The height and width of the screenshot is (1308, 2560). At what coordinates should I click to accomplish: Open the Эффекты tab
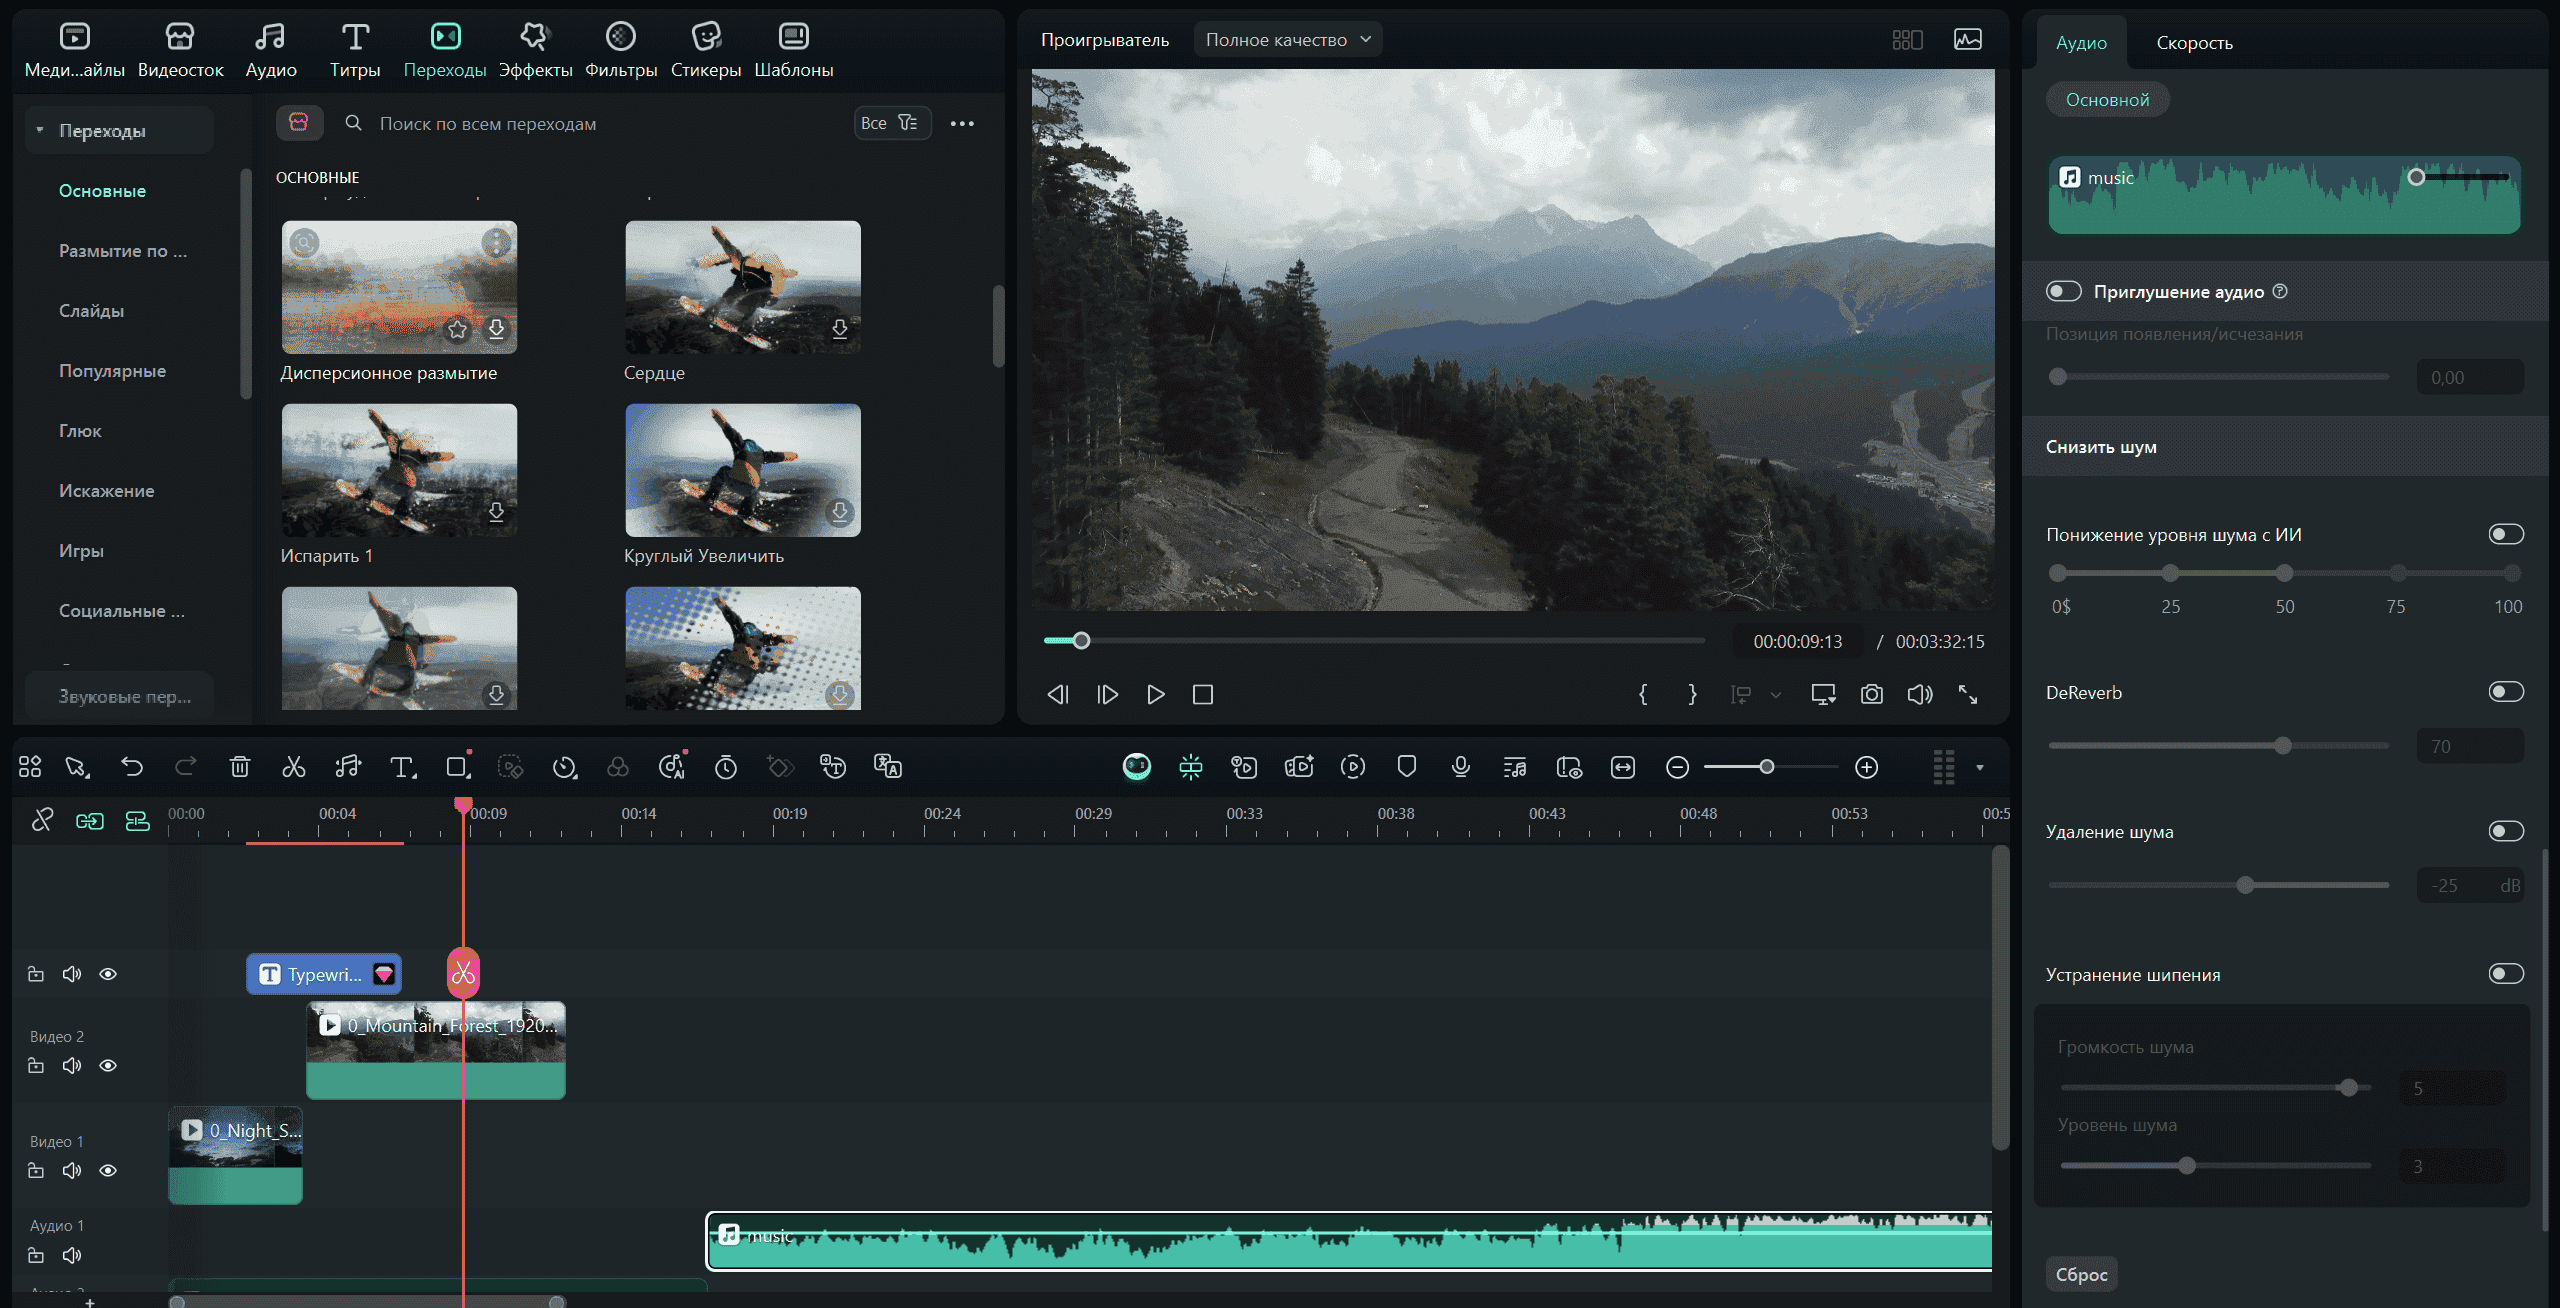pyautogui.click(x=535, y=50)
